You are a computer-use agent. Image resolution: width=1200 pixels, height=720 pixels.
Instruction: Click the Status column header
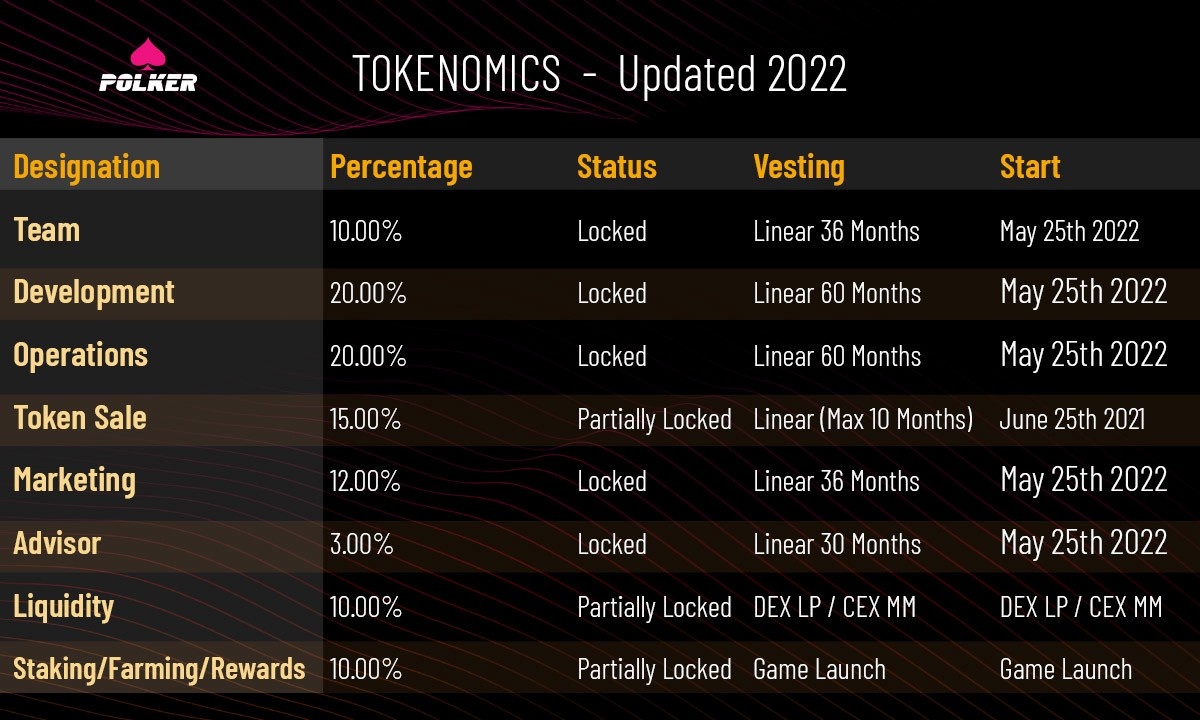pyautogui.click(x=616, y=166)
